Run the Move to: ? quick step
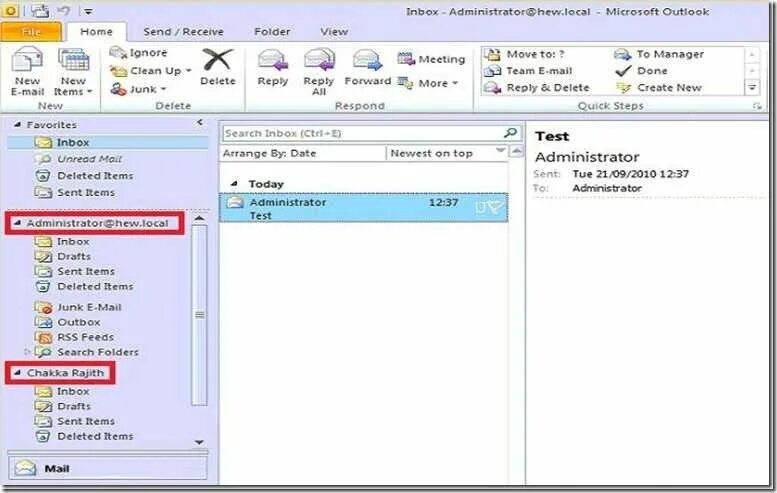The image size is (777, 493). pos(524,54)
